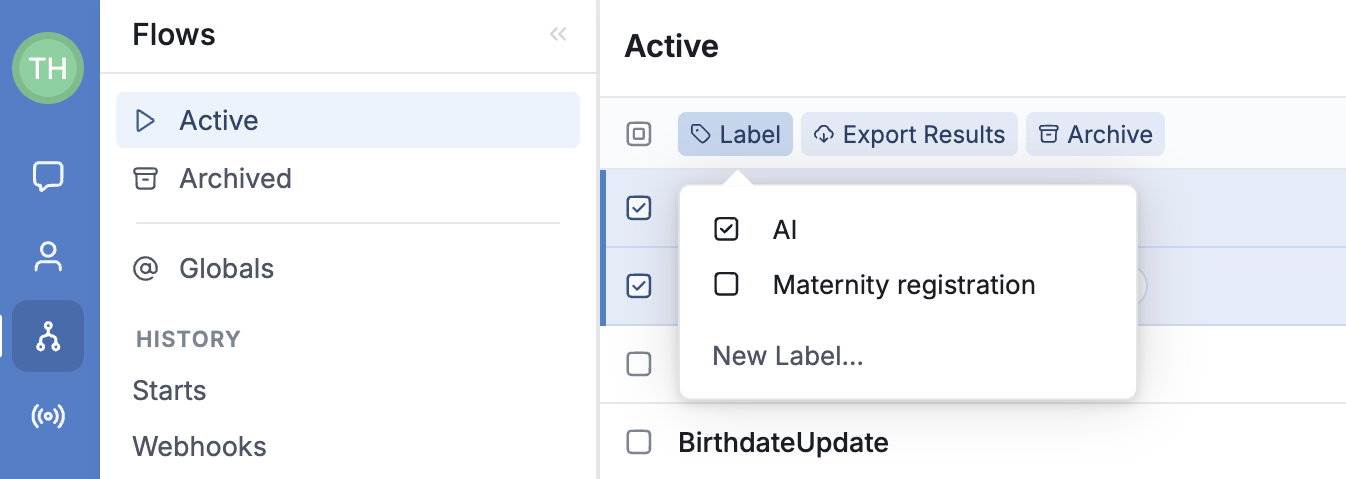Open the TH user avatar menu
The width and height of the screenshot is (1346, 479).
[x=48, y=68]
